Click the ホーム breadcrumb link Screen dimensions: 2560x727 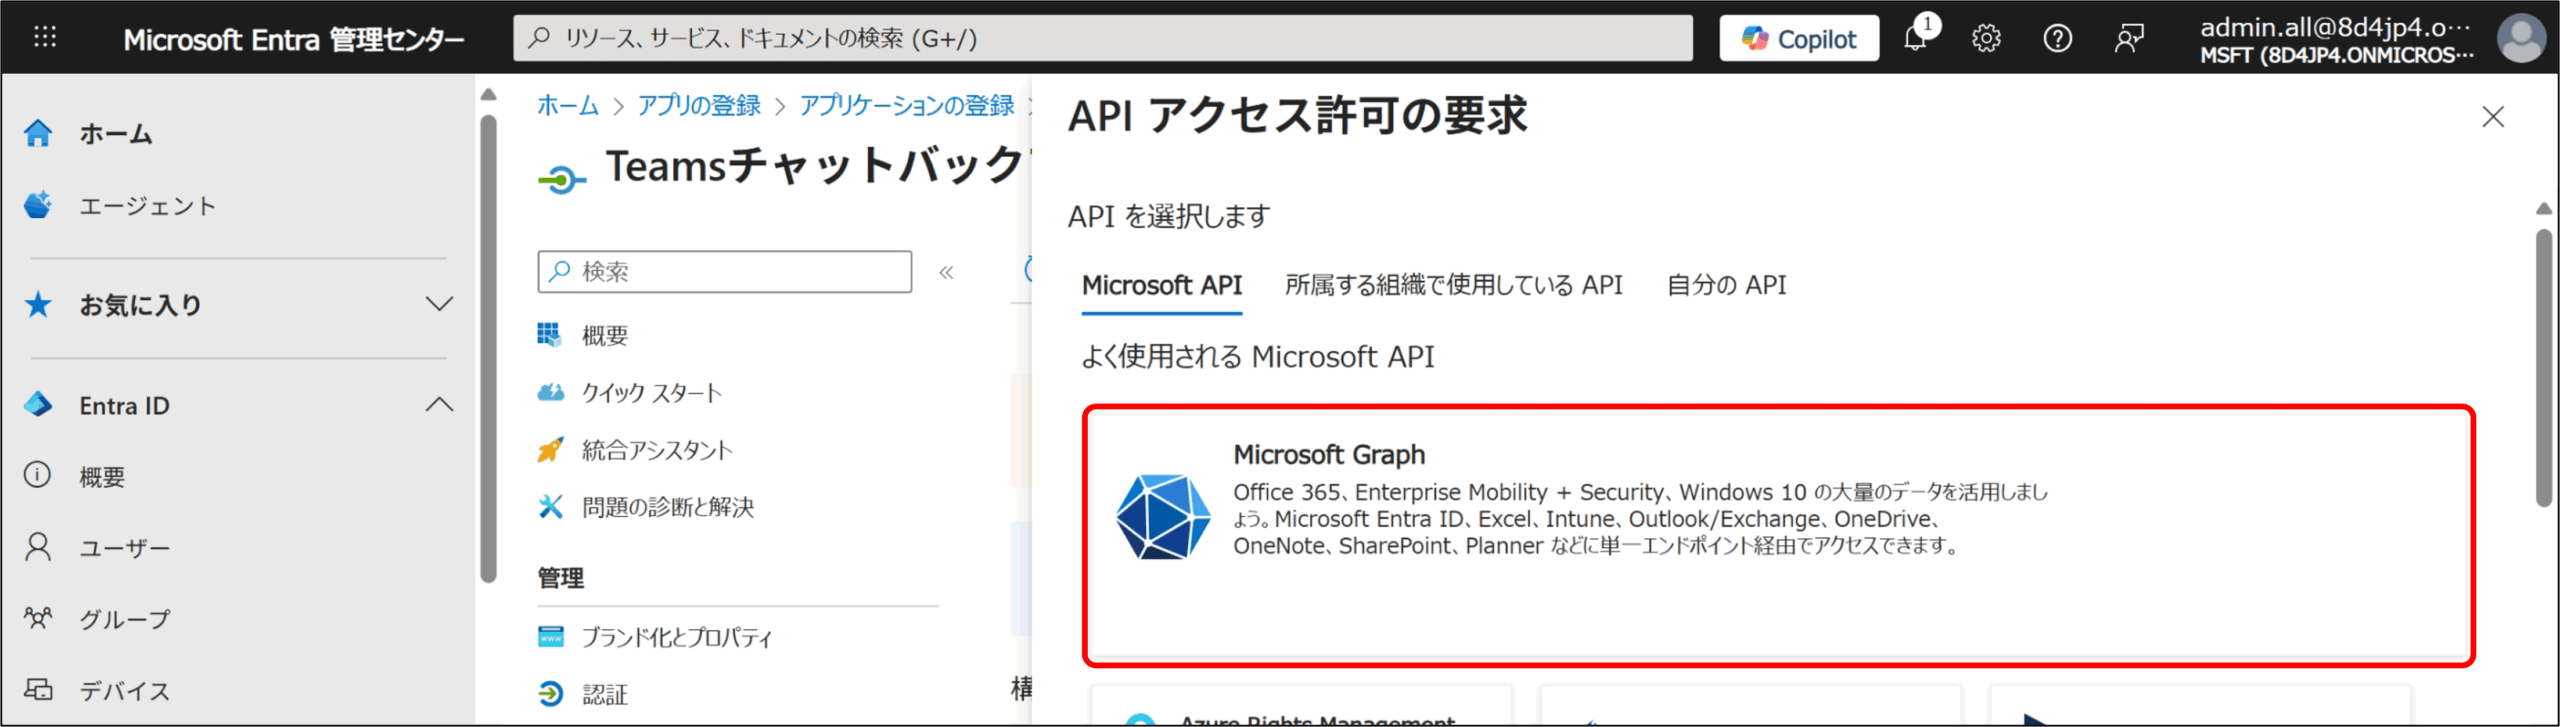click(567, 106)
